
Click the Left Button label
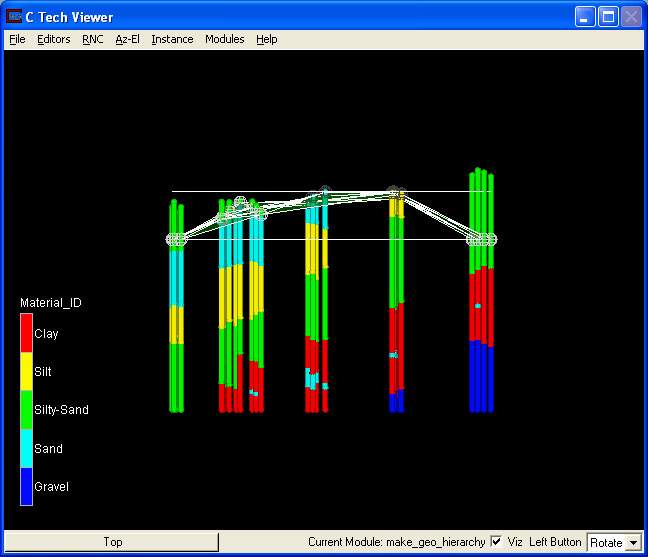tap(555, 542)
